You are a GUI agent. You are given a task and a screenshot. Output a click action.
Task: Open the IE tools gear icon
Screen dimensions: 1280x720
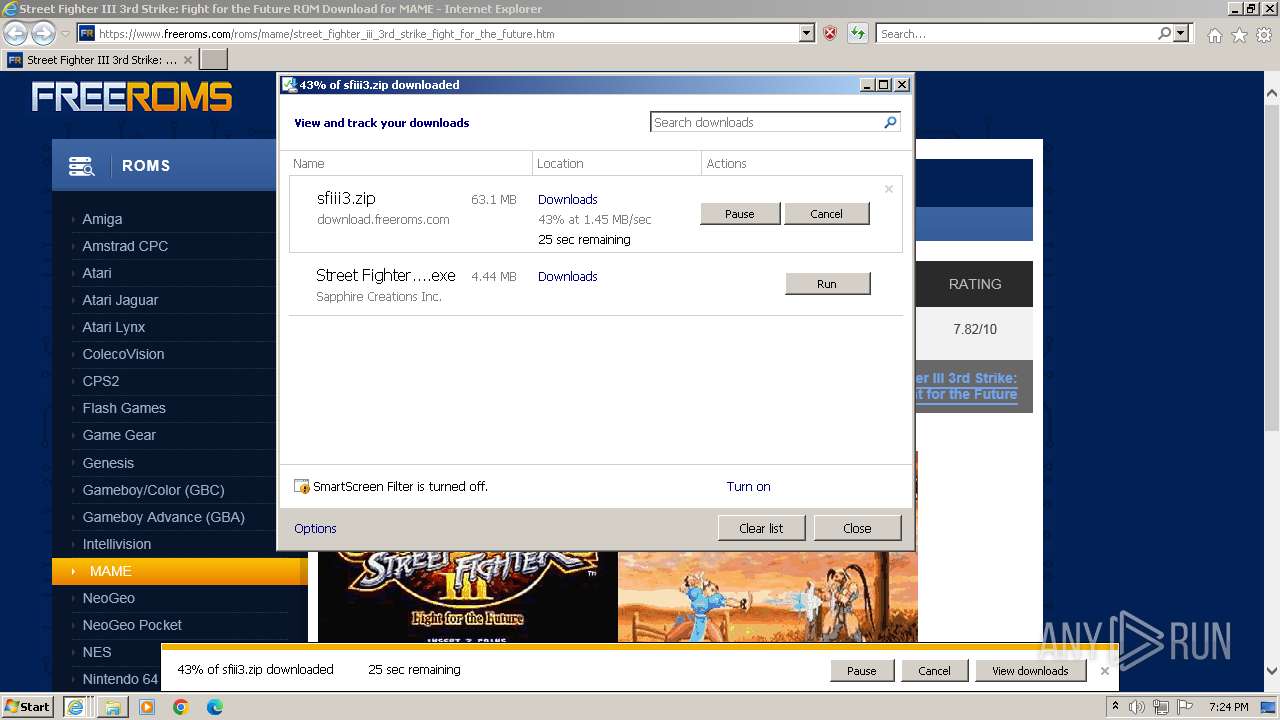1264,35
